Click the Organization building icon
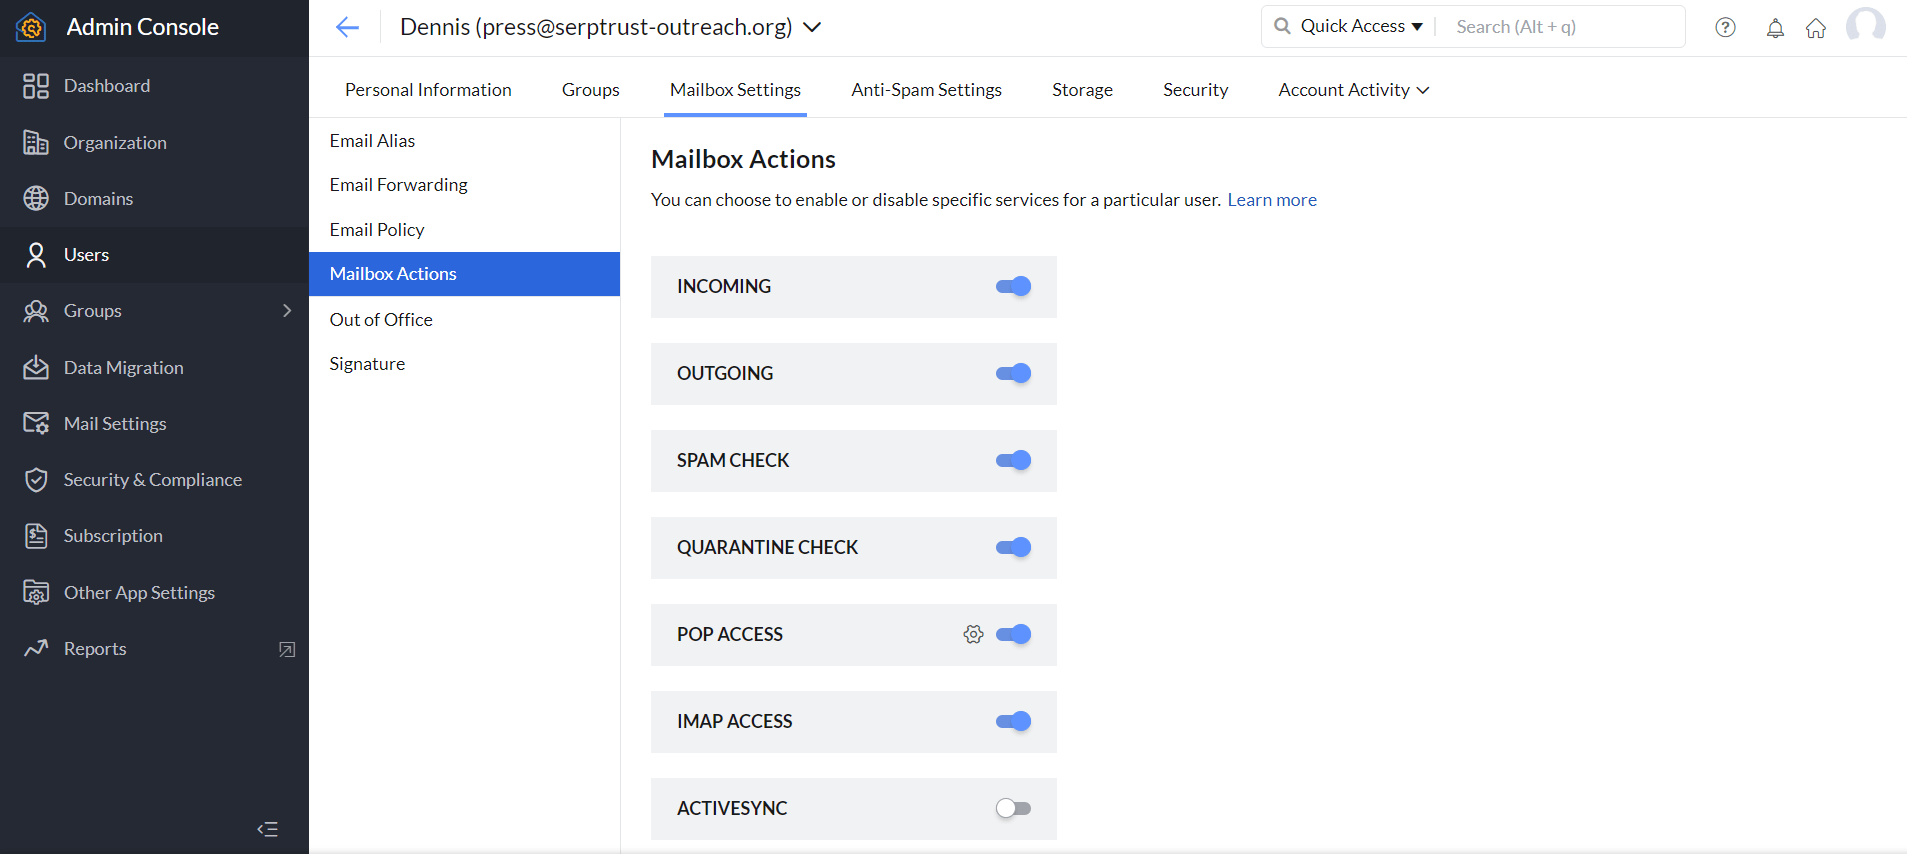Image resolution: width=1907 pixels, height=854 pixels. [x=36, y=143]
